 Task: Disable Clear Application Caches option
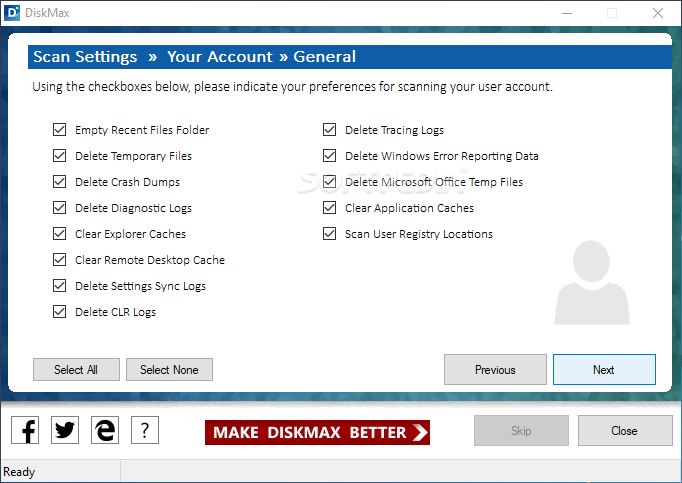(330, 208)
